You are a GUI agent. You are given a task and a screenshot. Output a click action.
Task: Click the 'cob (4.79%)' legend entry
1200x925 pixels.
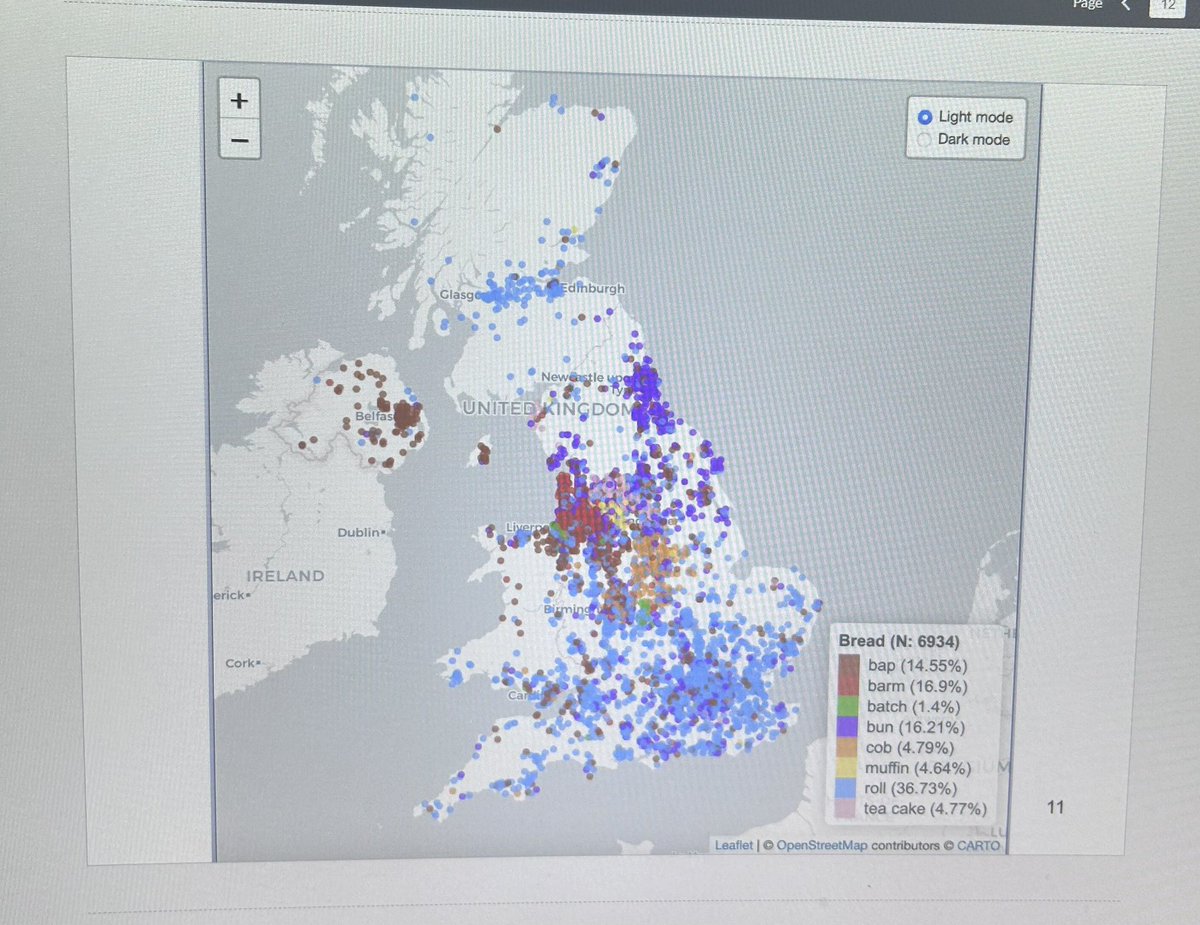[x=910, y=748]
